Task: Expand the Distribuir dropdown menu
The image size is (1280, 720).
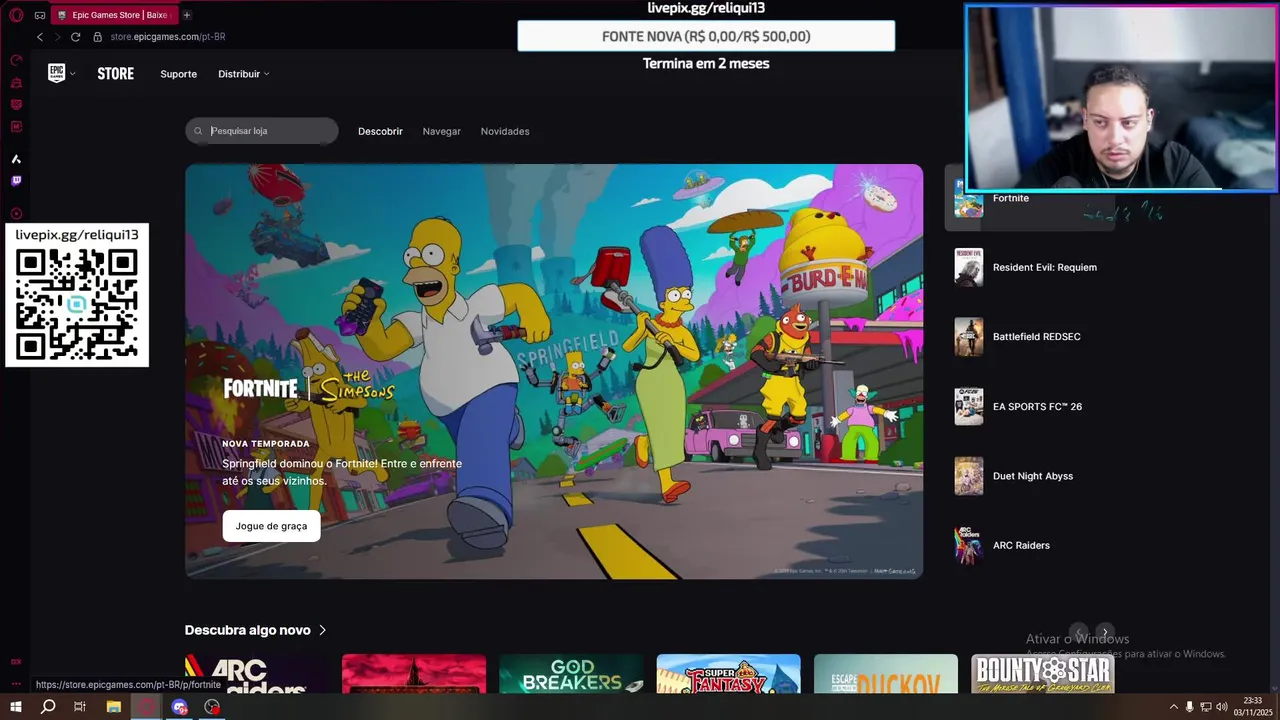Action: [x=244, y=74]
